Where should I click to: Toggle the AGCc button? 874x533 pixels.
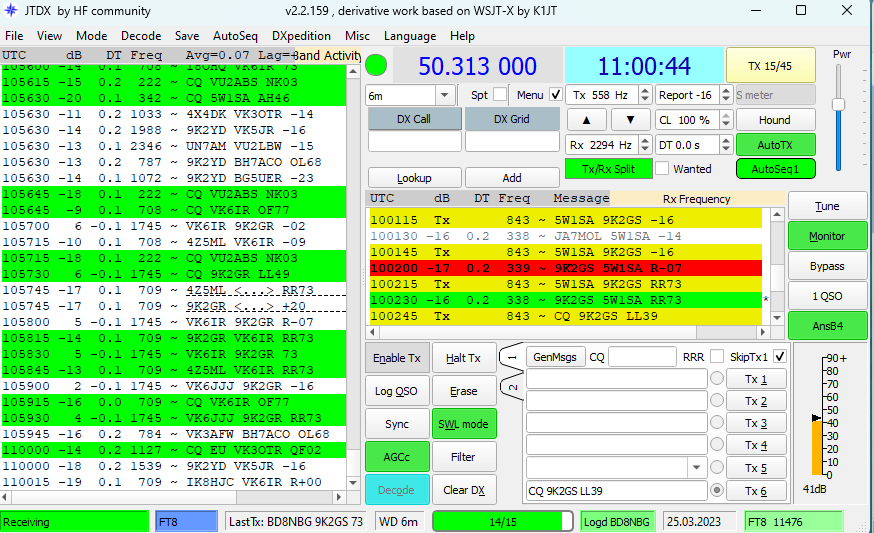point(397,457)
